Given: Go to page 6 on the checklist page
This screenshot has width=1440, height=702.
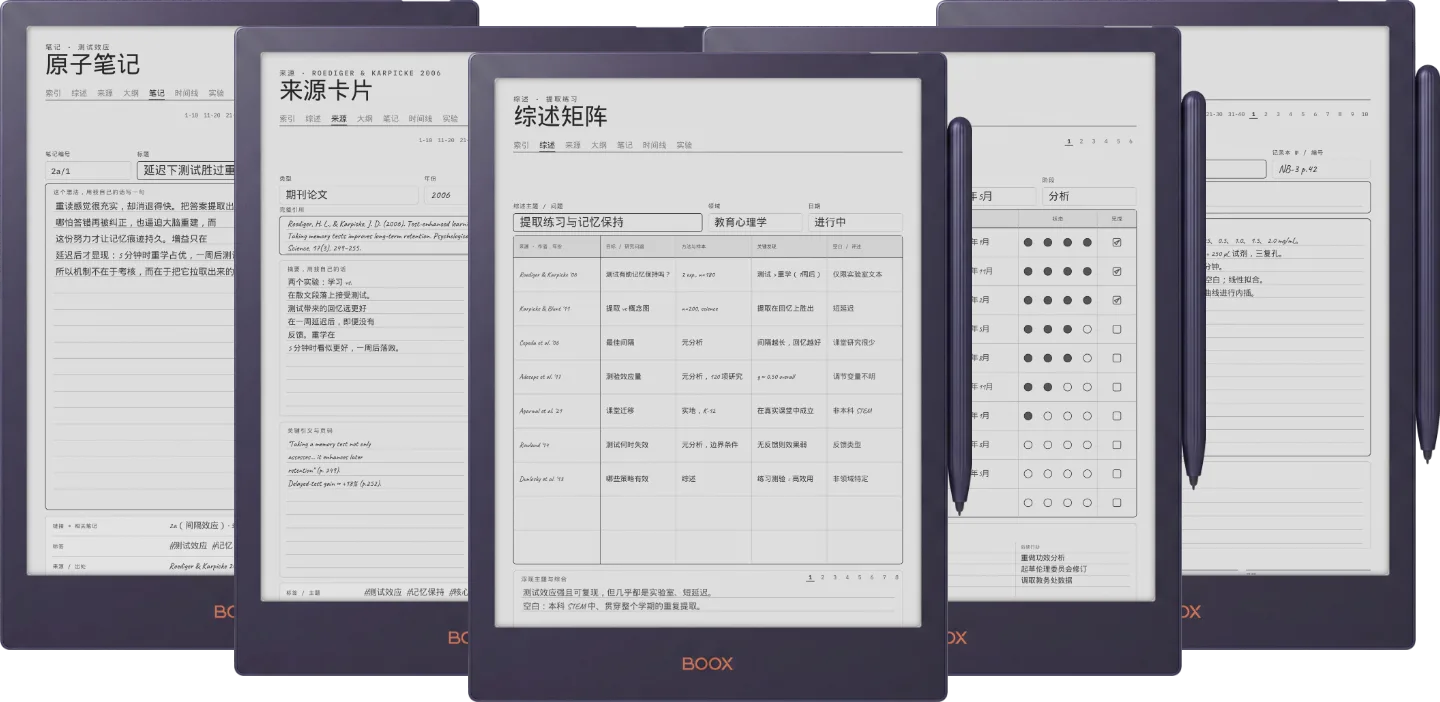Looking at the screenshot, I should pyautogui.click(x=1131, y=141).
